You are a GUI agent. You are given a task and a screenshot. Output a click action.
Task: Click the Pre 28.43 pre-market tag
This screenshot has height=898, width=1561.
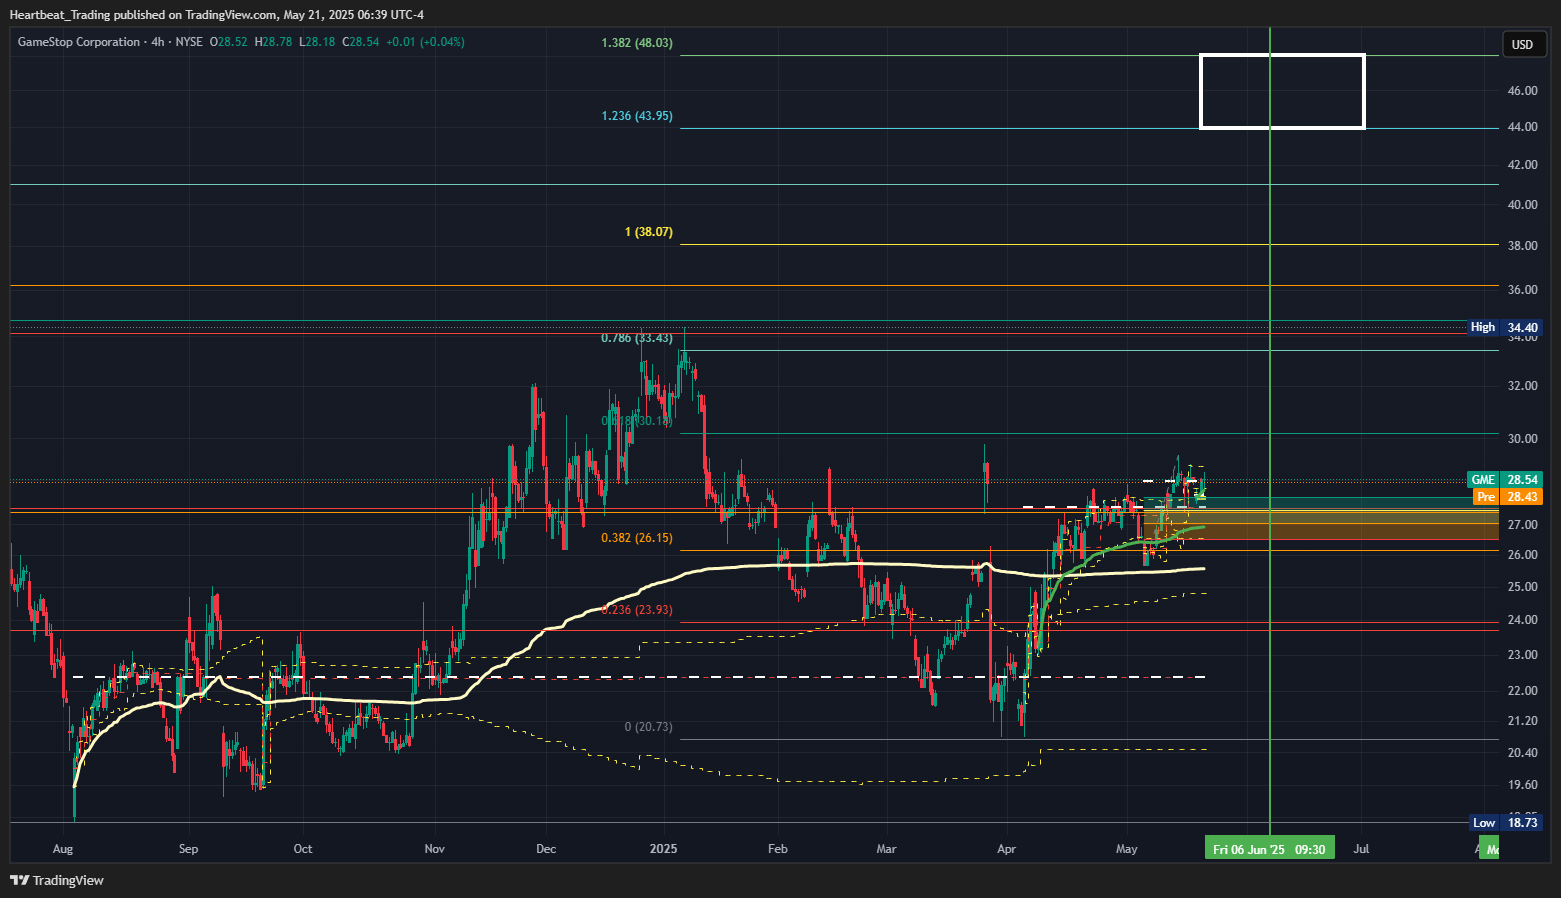pyautogui.click(x=1508, y=497)
